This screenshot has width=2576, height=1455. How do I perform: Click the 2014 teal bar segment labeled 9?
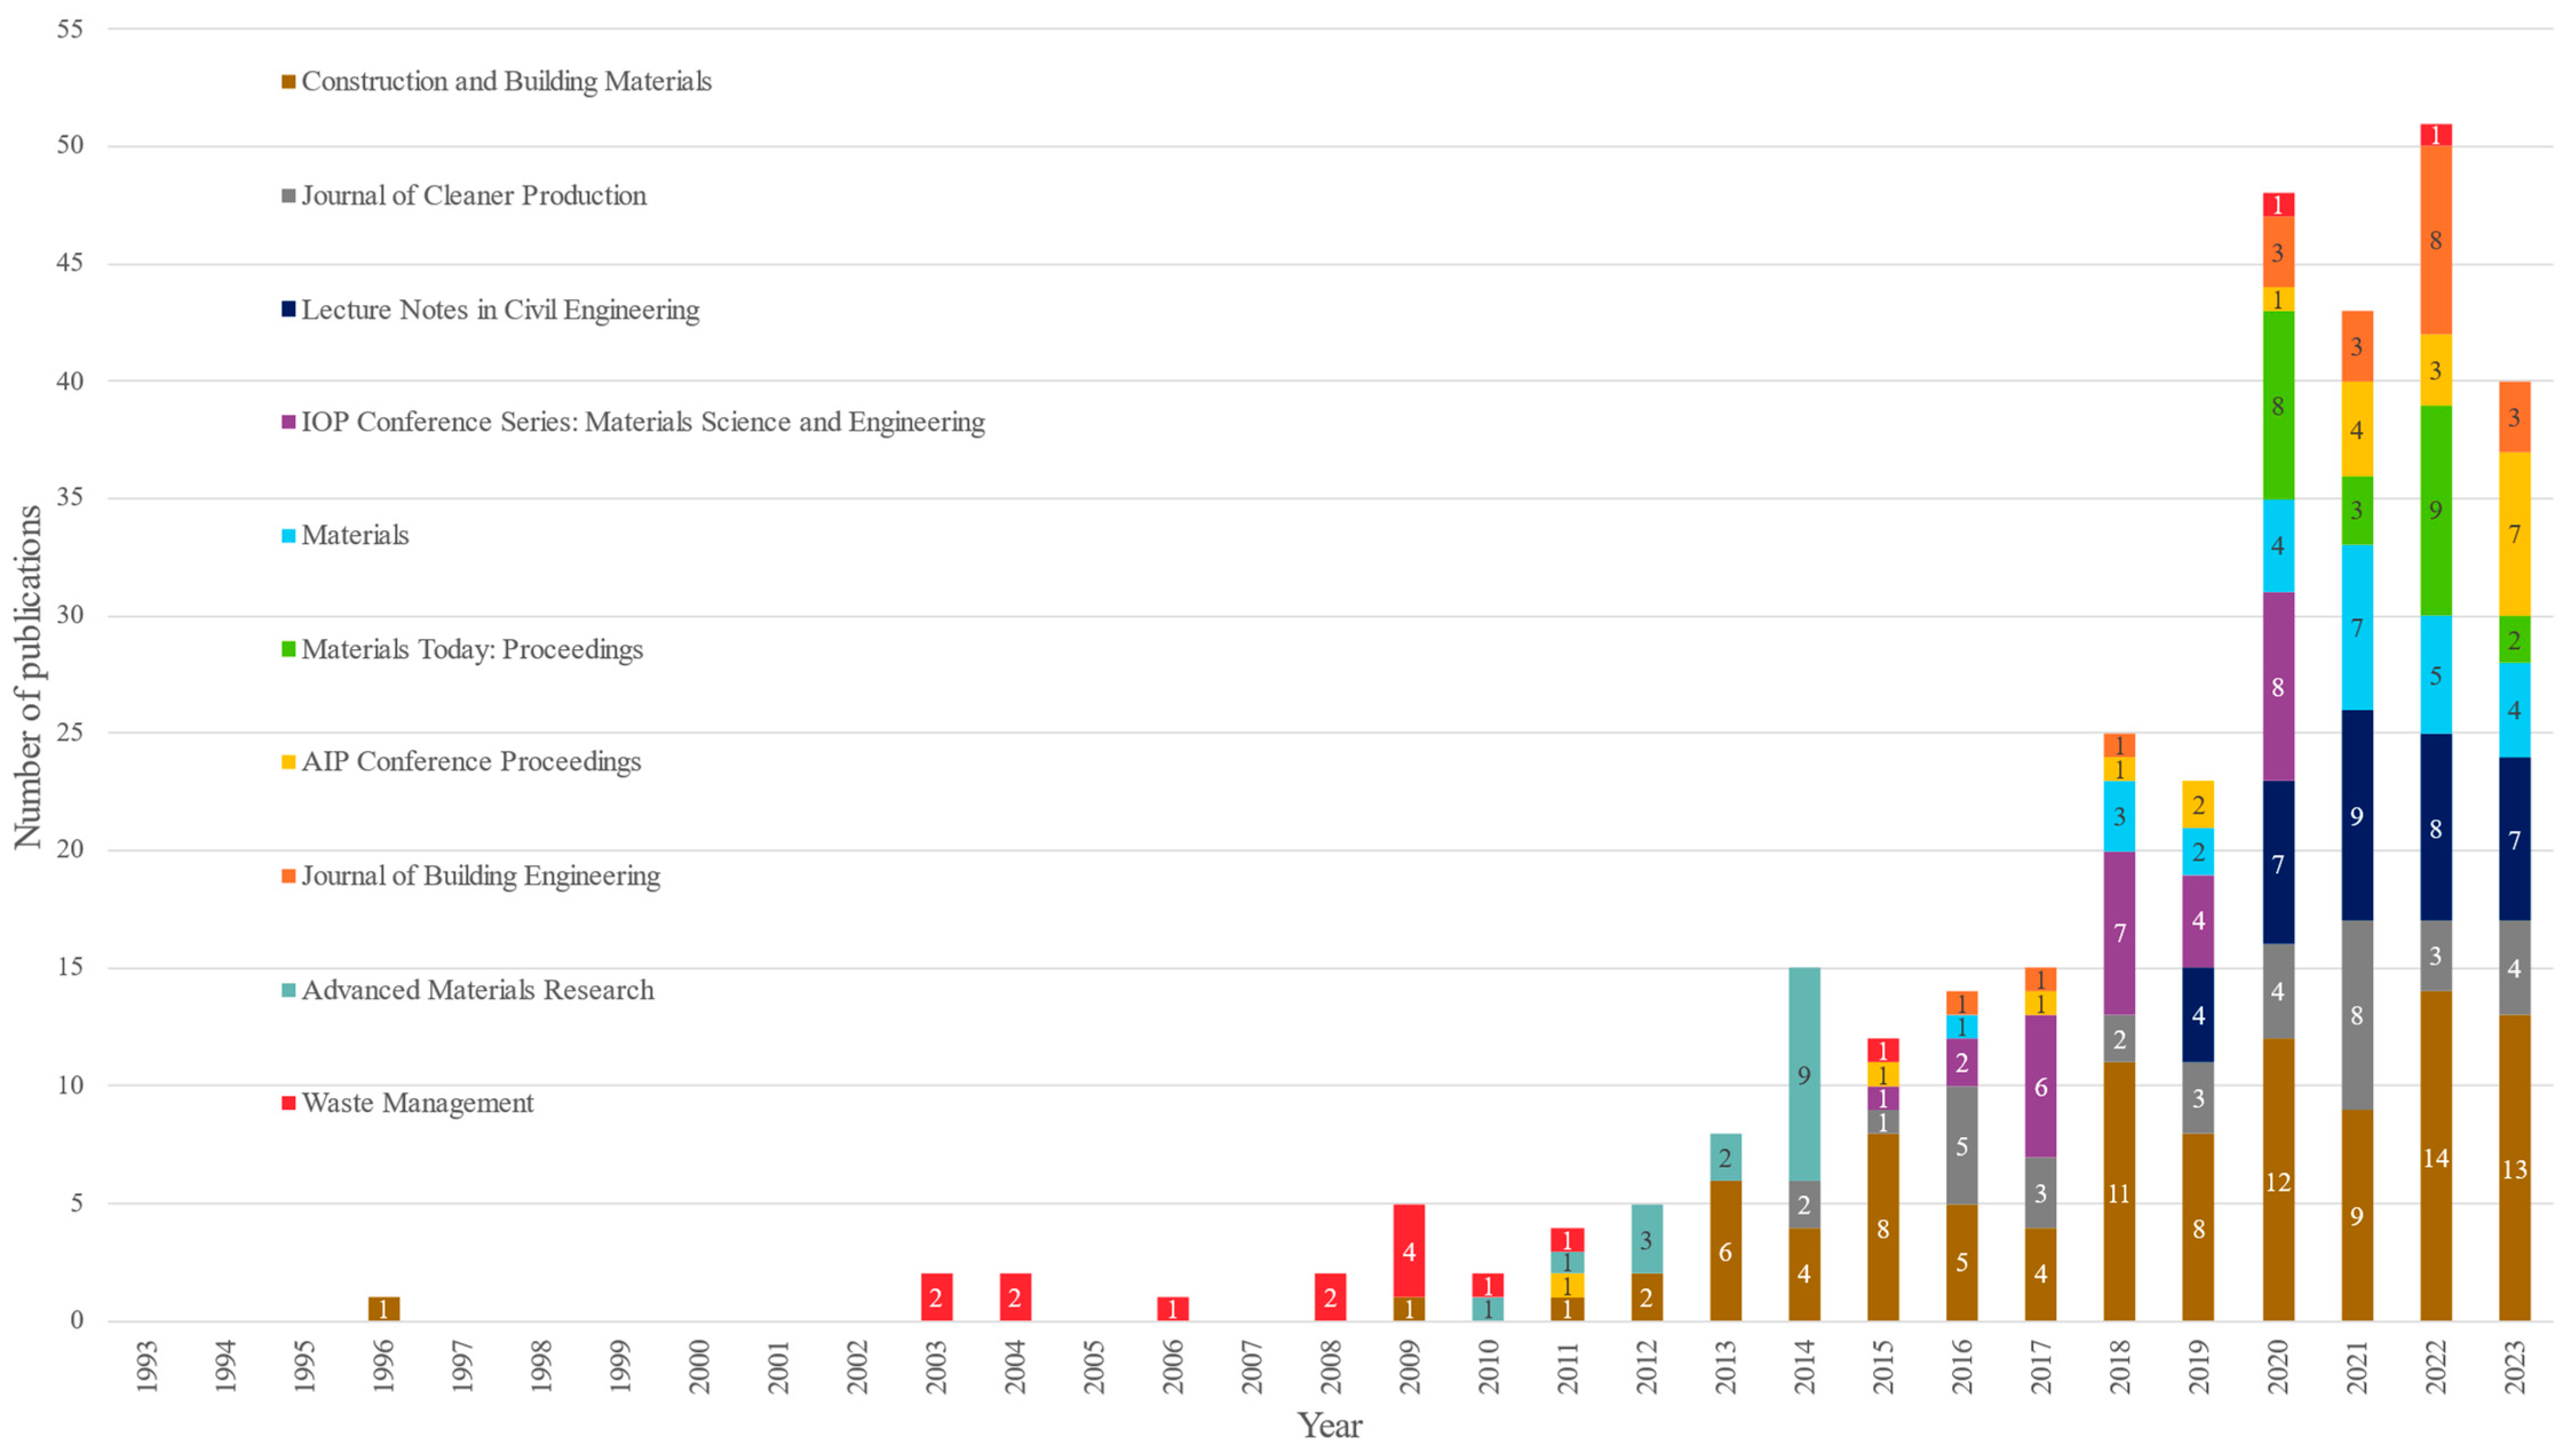coord(1803,1075)
